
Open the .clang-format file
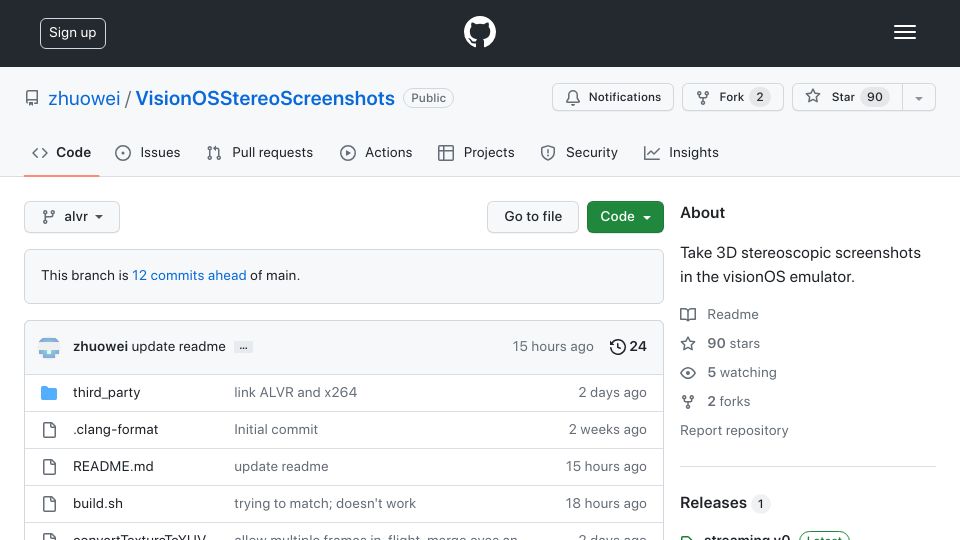point(116,430)
